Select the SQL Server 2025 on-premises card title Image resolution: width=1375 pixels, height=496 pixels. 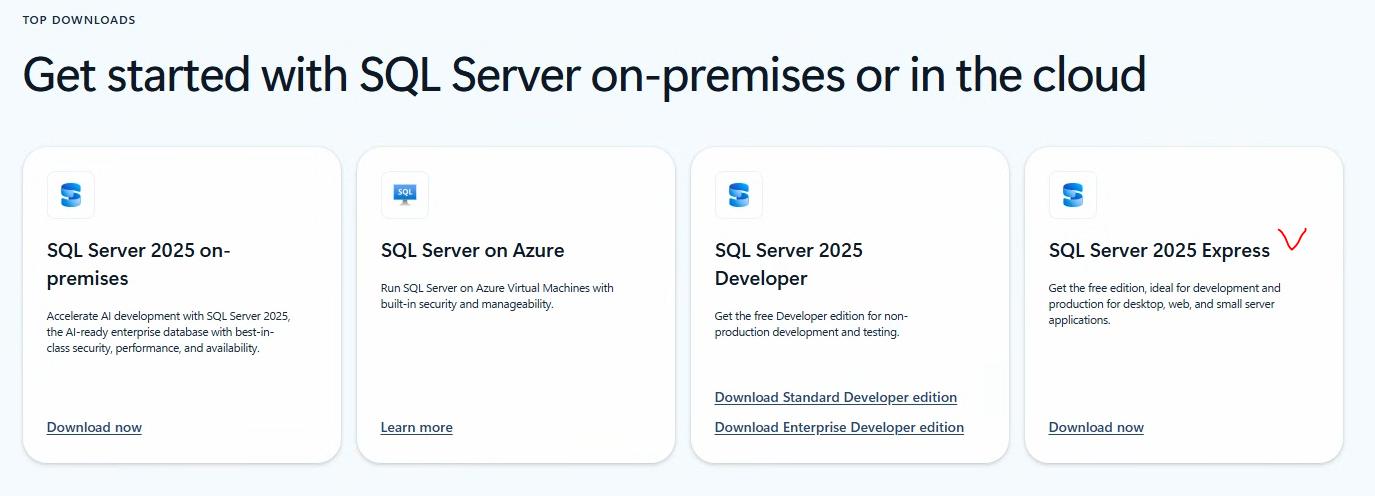click(x=138, y=264)
